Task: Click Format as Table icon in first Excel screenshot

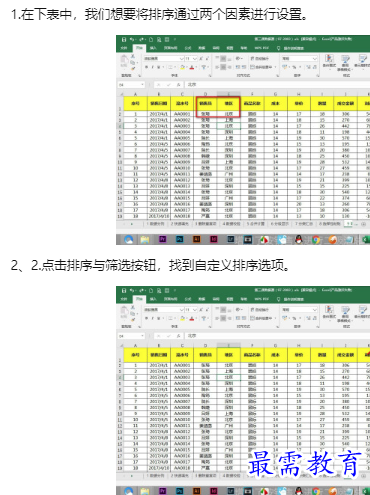Action: 345,59
